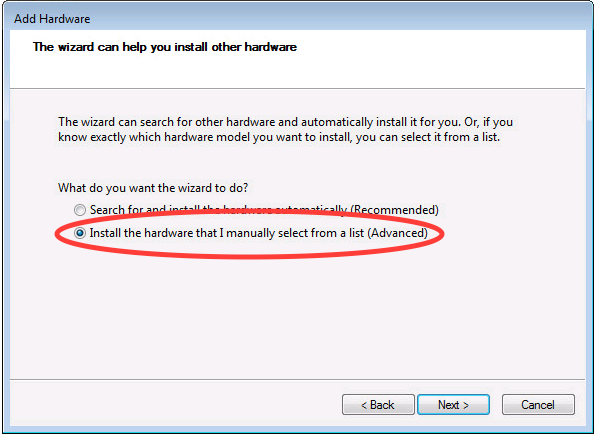The image size is (598, 435).
Task: Click the first line of the wizard description paragraph
Action: click(x=285, y=122)
